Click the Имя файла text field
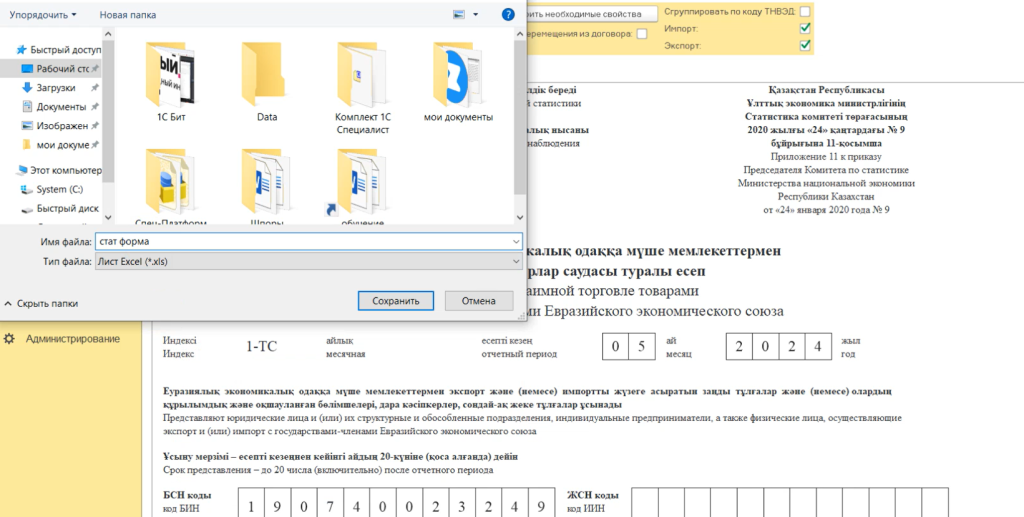1024x517 pixels. (300, 242)
